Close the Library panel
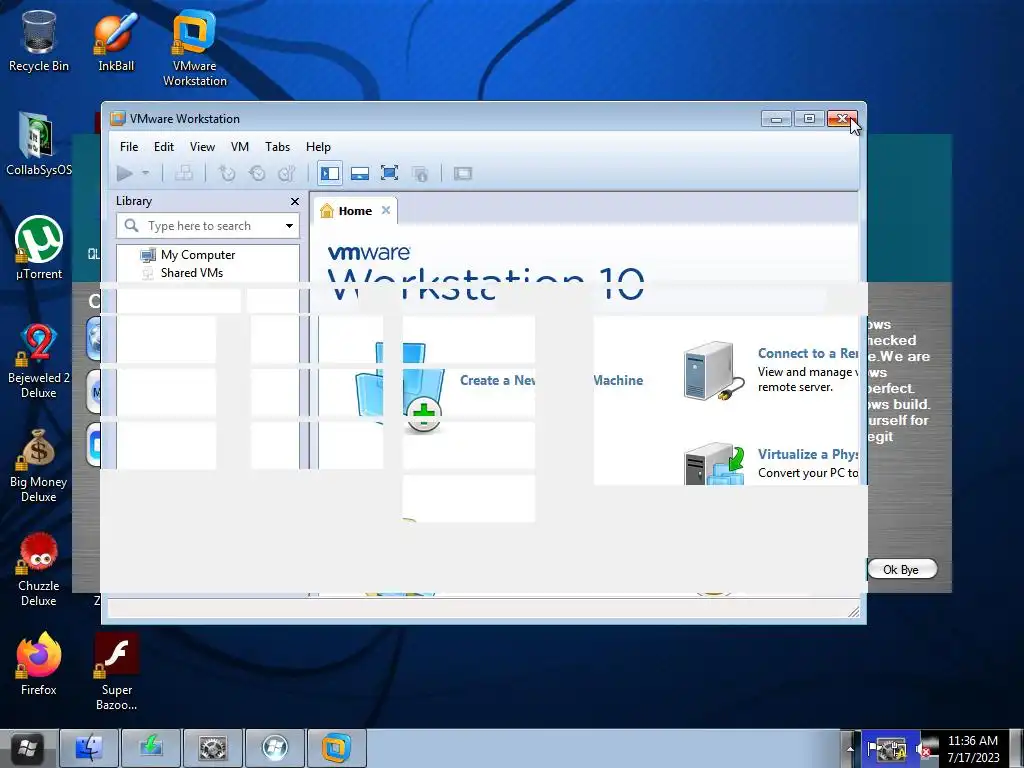The height and width of the screenshot is (768, 1024). (295, 202)
